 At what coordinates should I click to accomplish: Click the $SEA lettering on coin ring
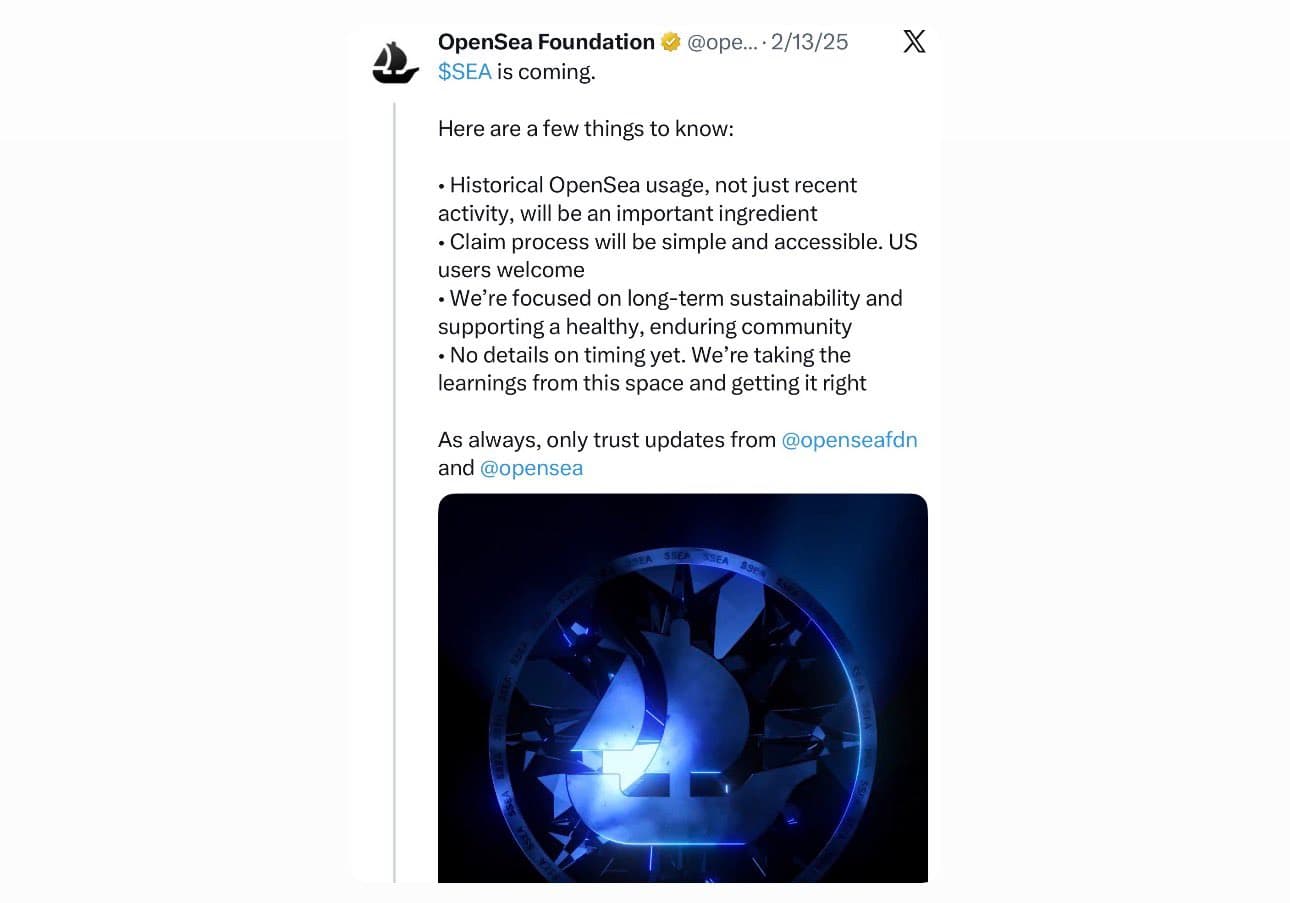pyautogui.click(x=716, y=559)
